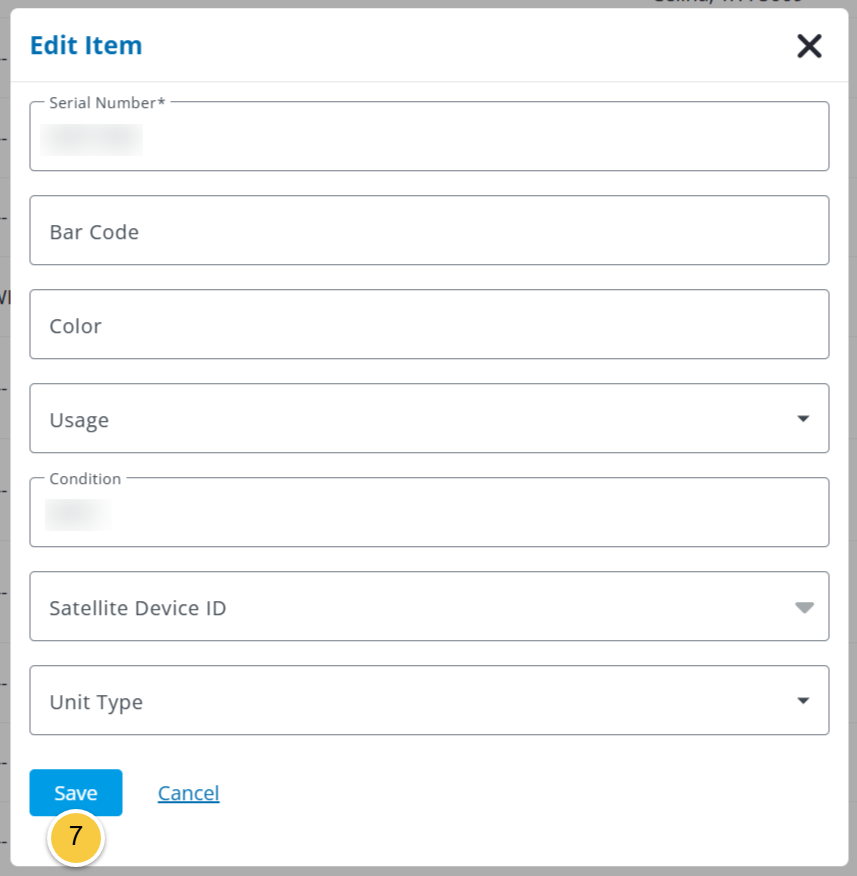Click the Unit Type caret icon

(803, 701)
